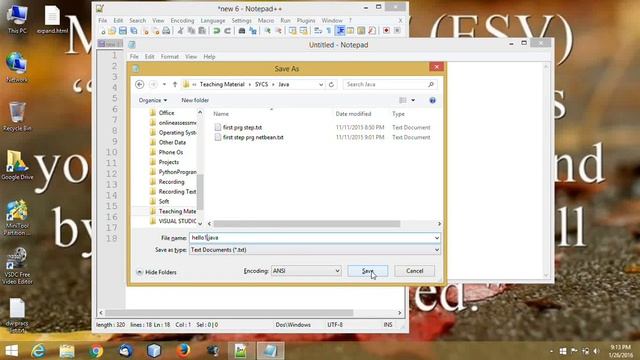The height and width of the screenshot is (360, 640).
Task: Select the Phone Os folder in tree
Action: tap(171, 152)
